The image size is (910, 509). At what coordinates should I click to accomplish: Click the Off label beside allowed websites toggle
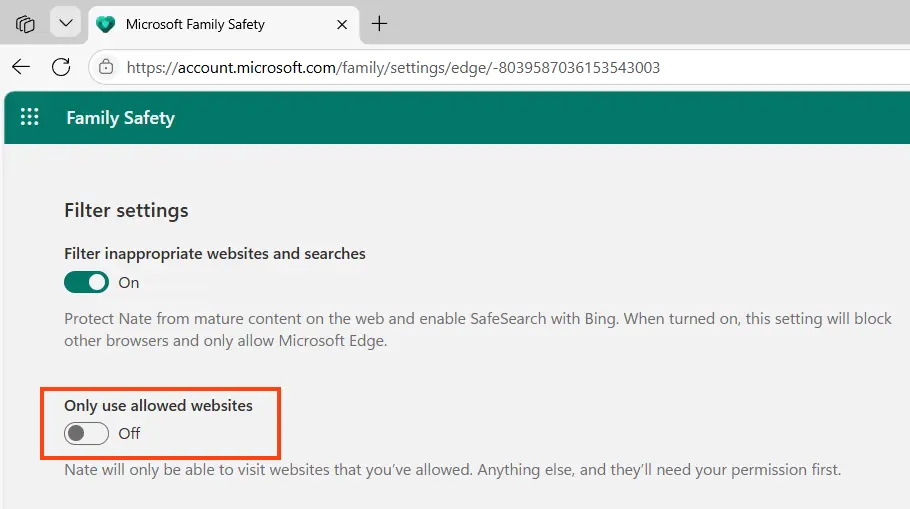[x=129, y=434]
